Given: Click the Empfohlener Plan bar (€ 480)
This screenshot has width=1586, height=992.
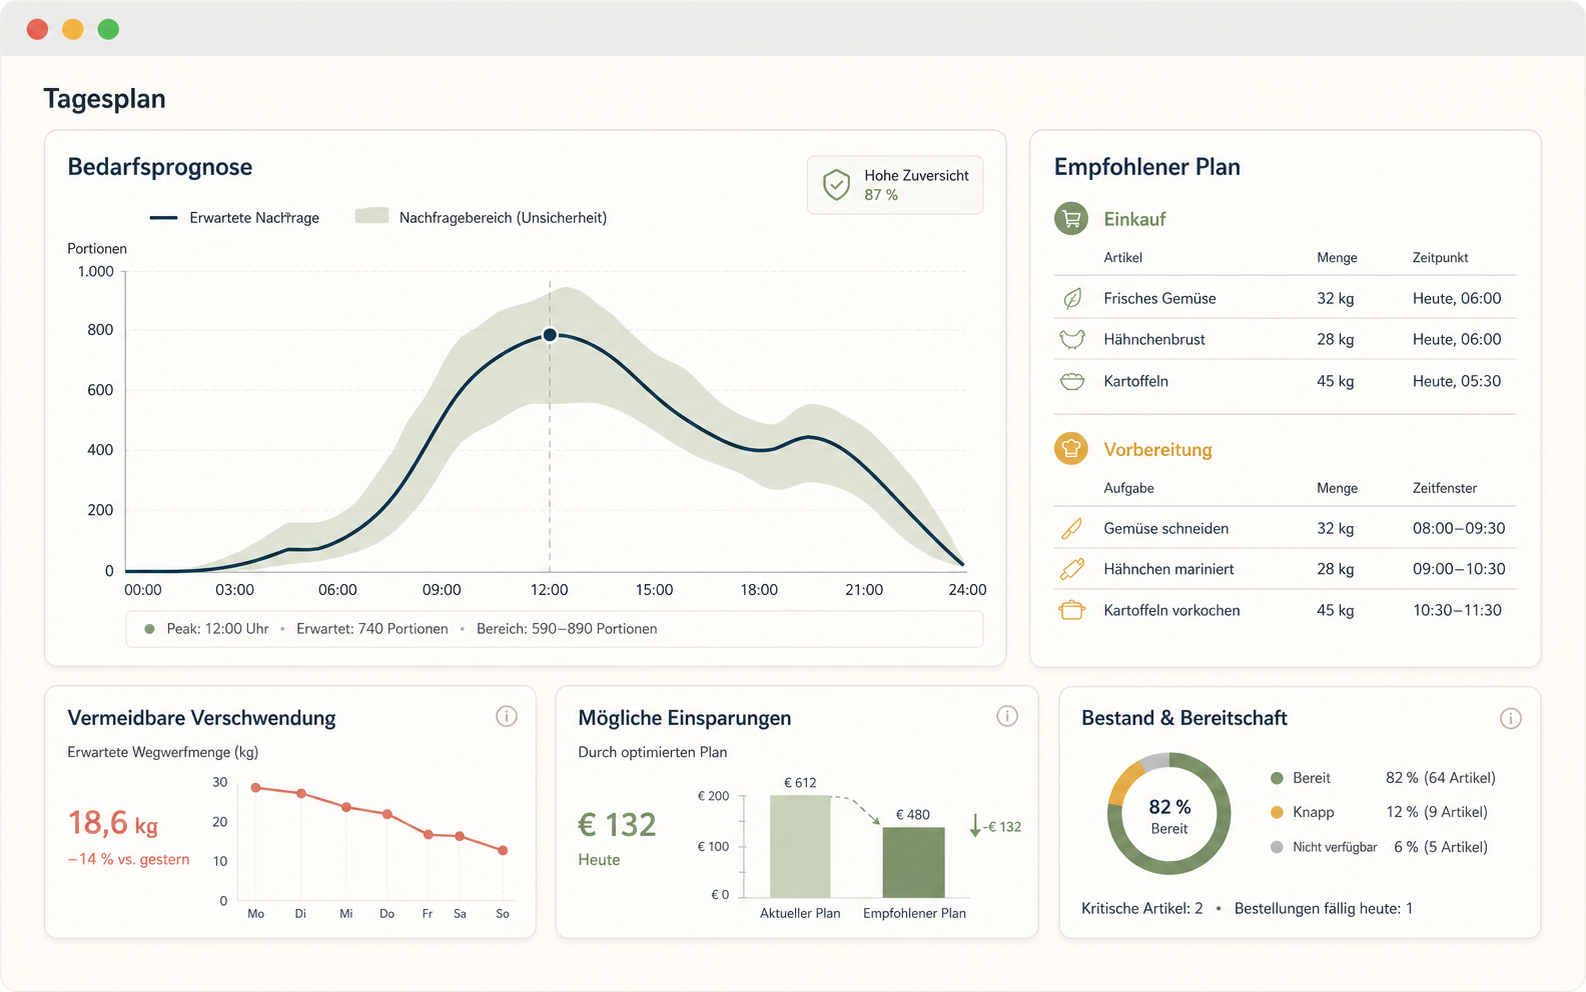Looking at the screenshot, I should (x=914, y=862).
